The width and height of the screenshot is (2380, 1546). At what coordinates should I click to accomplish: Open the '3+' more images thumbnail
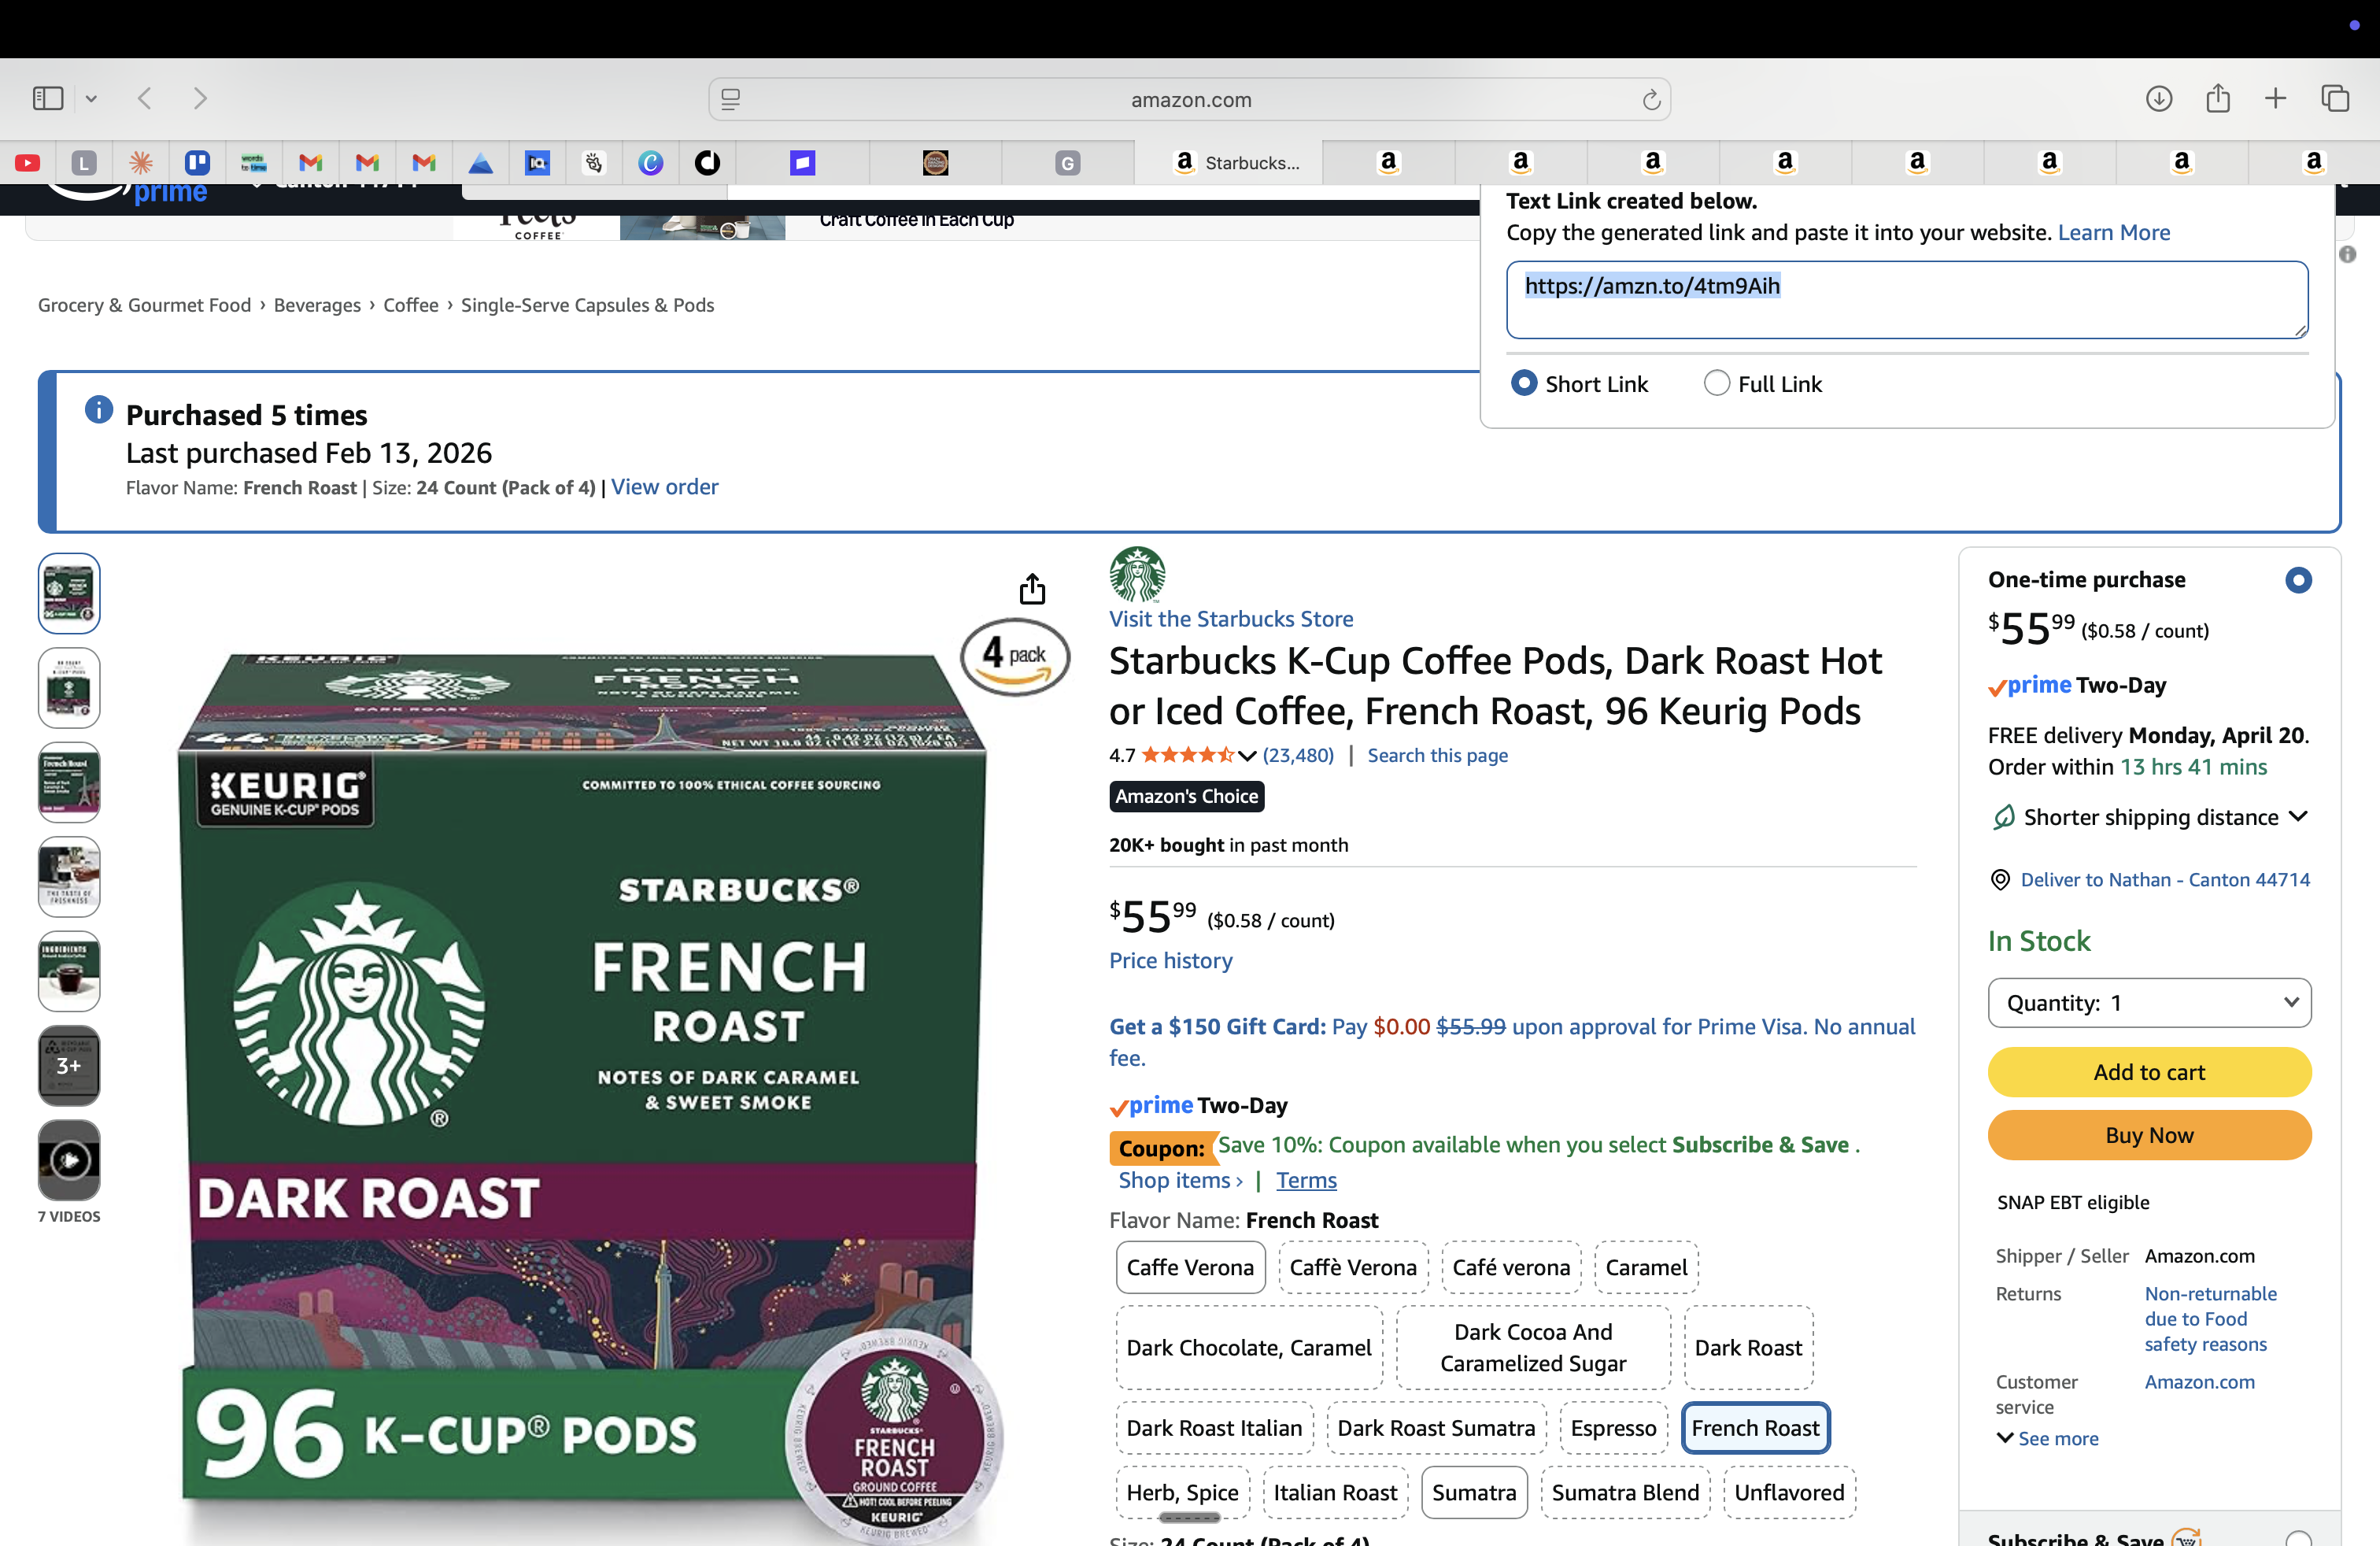pyautogui.click(x=69, y=1065)
